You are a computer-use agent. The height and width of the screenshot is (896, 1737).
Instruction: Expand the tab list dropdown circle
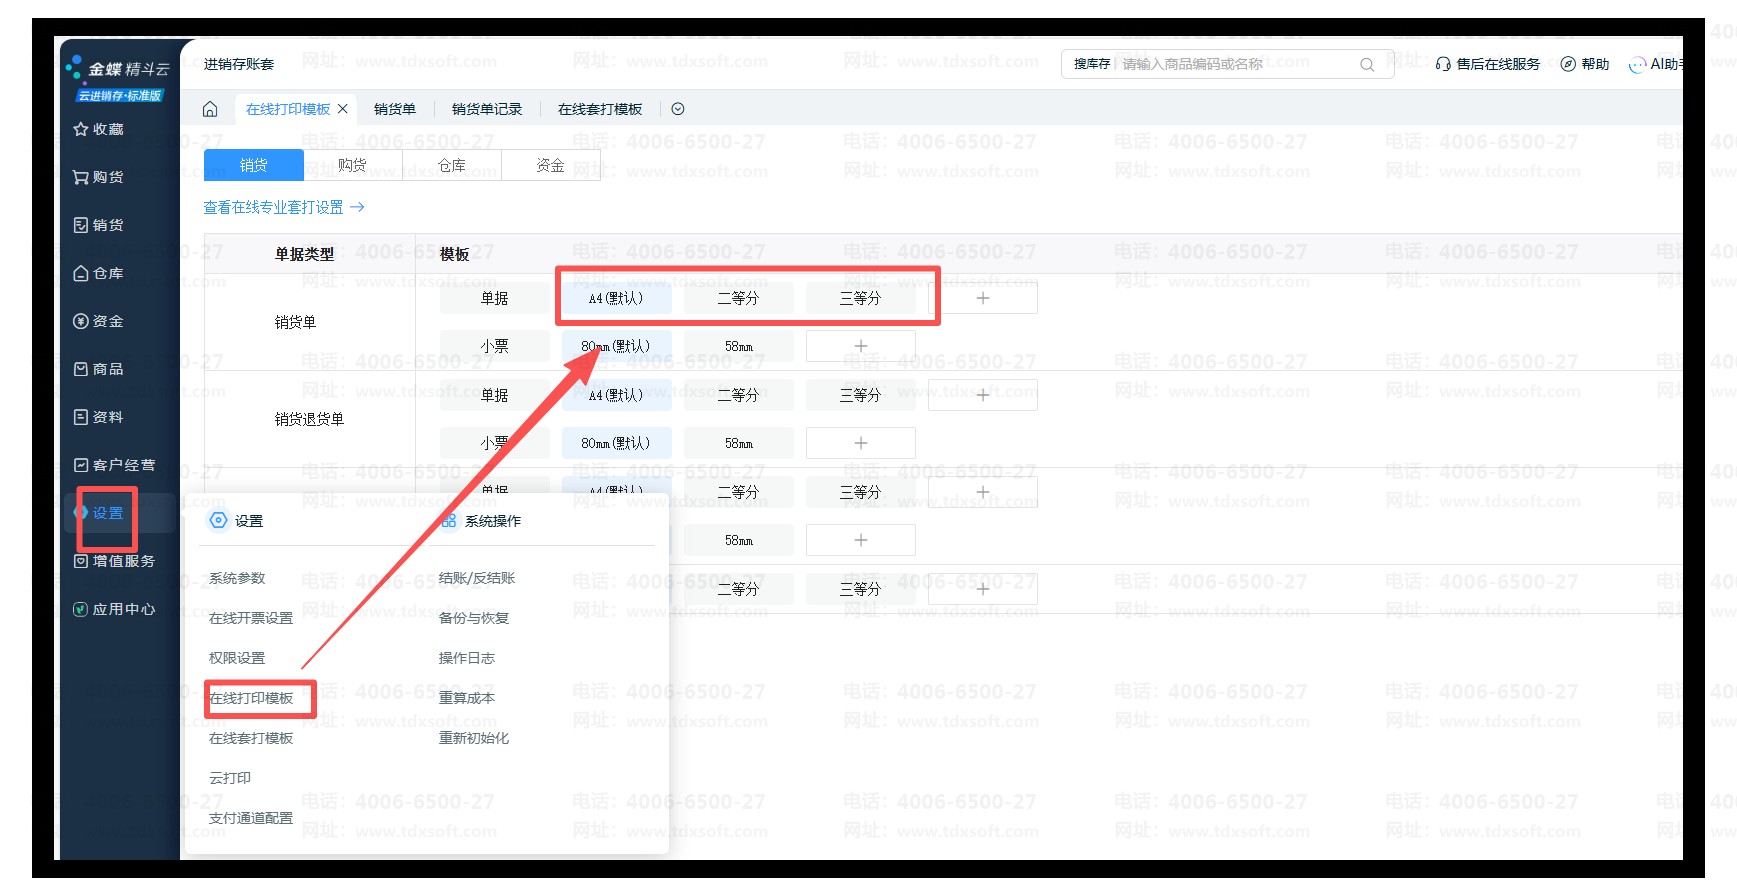click(678, 109)
